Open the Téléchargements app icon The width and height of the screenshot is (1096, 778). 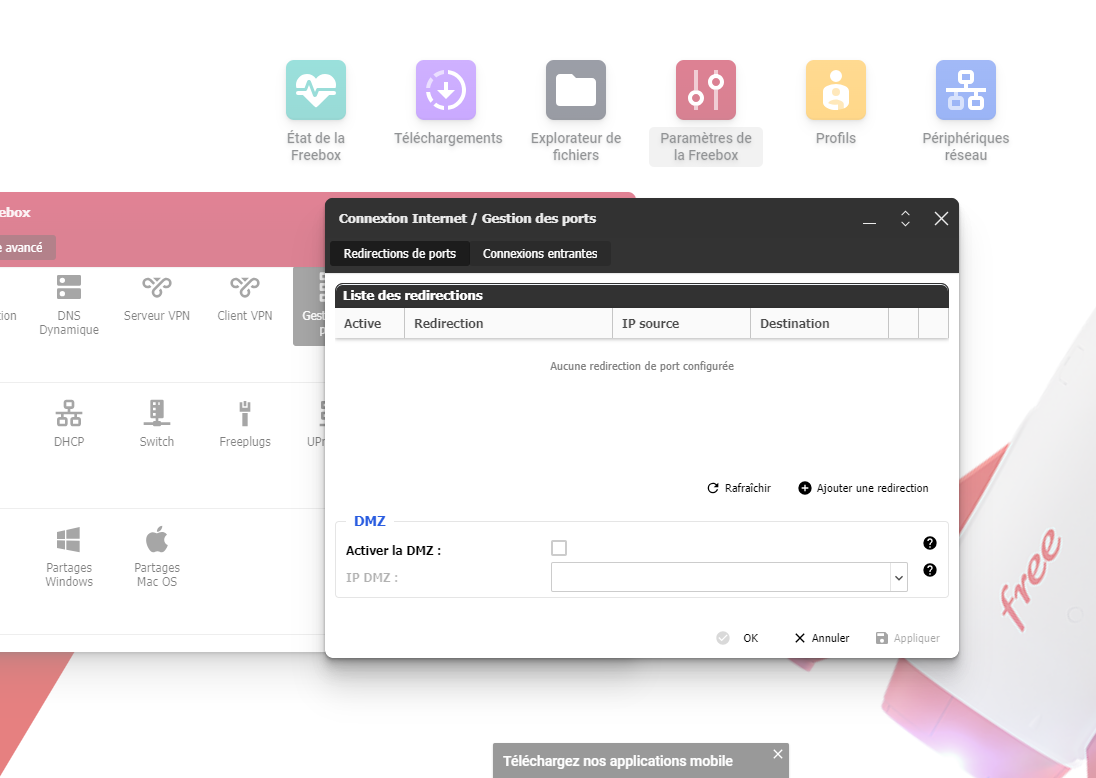coord(446,90)
